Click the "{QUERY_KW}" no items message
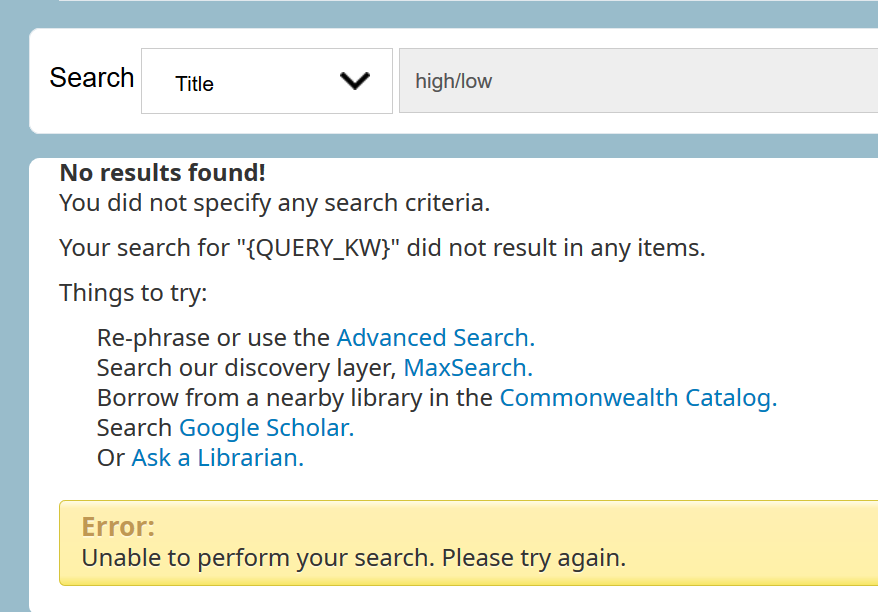The height and width of the screenshot is (612, 878). (x=382, y=247)
